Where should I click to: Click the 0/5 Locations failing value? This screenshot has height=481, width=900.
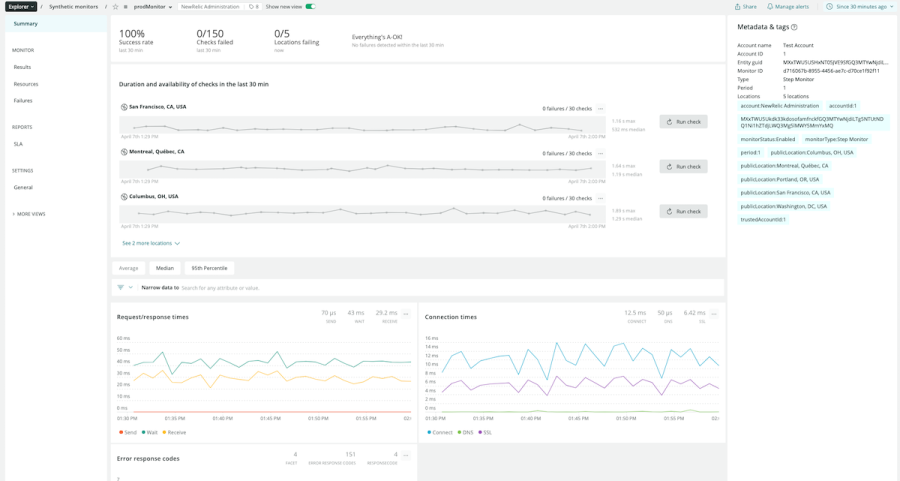282,34
